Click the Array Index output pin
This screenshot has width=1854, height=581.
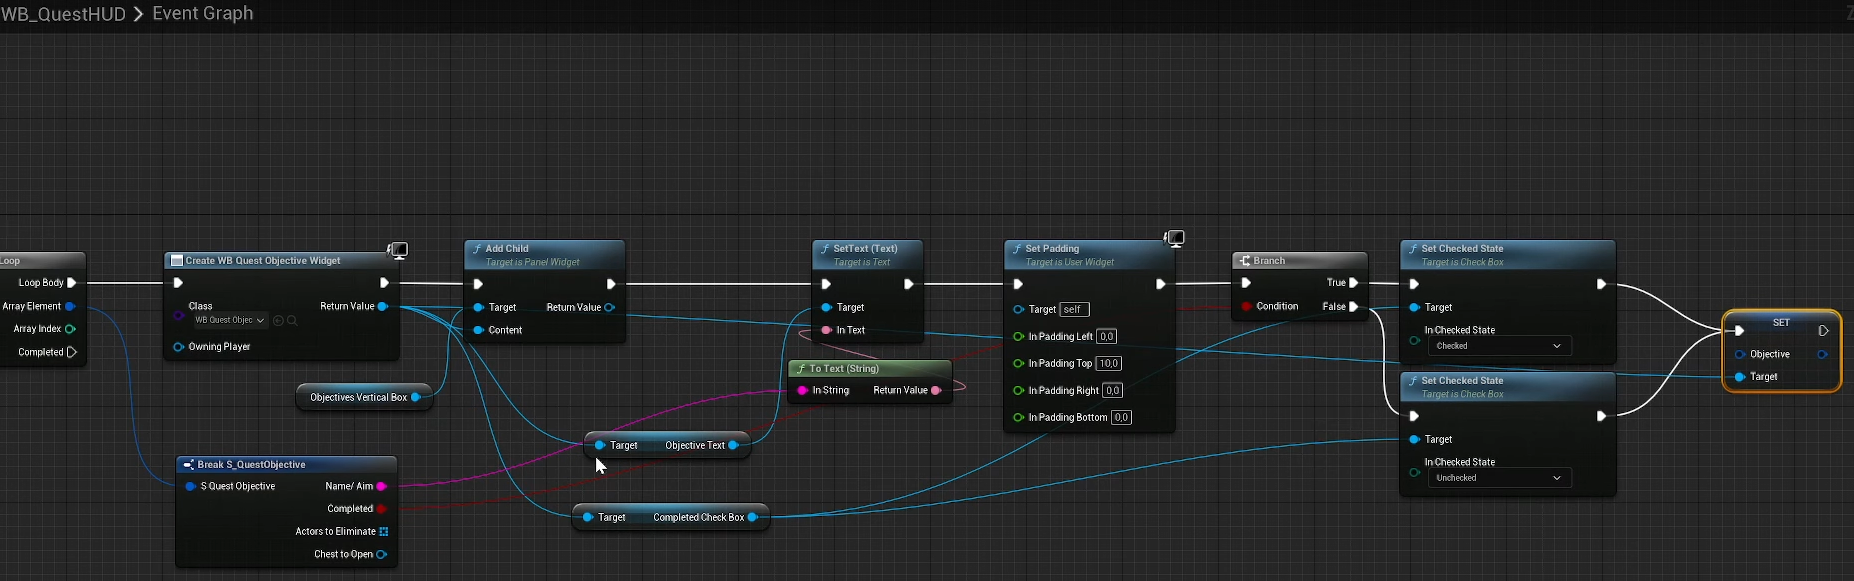pos(70,328)
